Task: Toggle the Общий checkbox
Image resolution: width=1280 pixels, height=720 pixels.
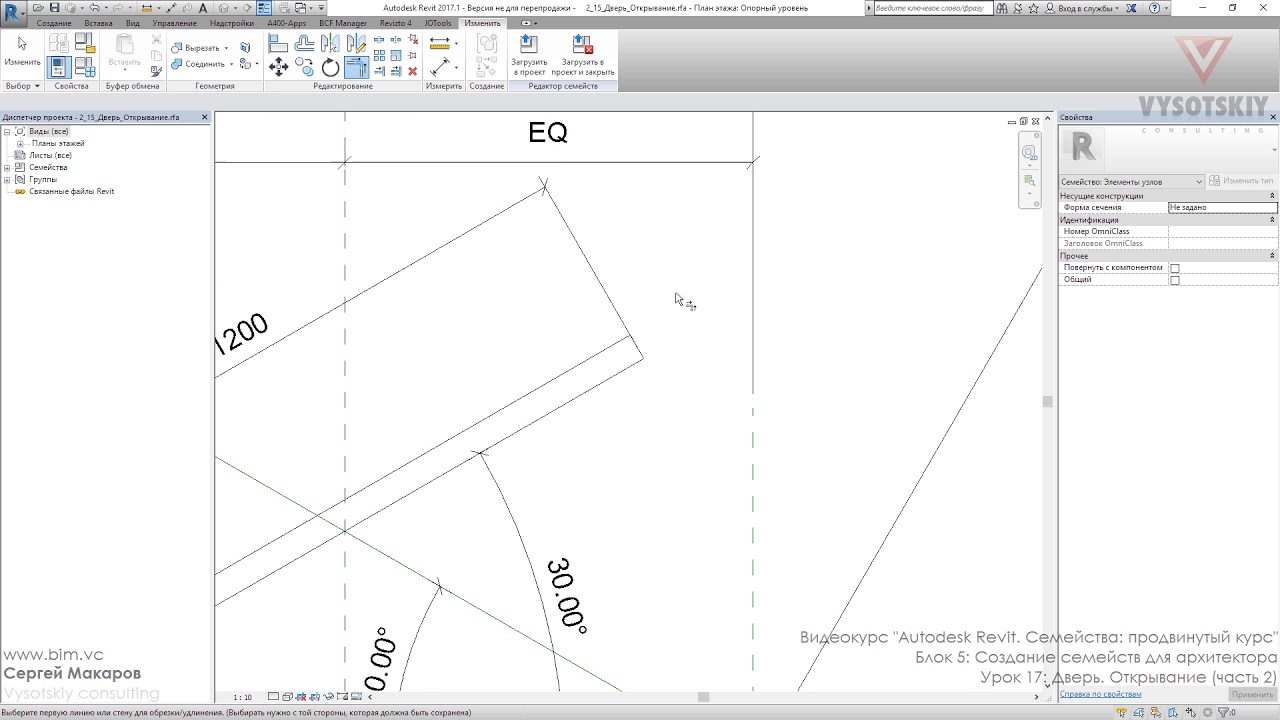Action: click(1175, 280)
